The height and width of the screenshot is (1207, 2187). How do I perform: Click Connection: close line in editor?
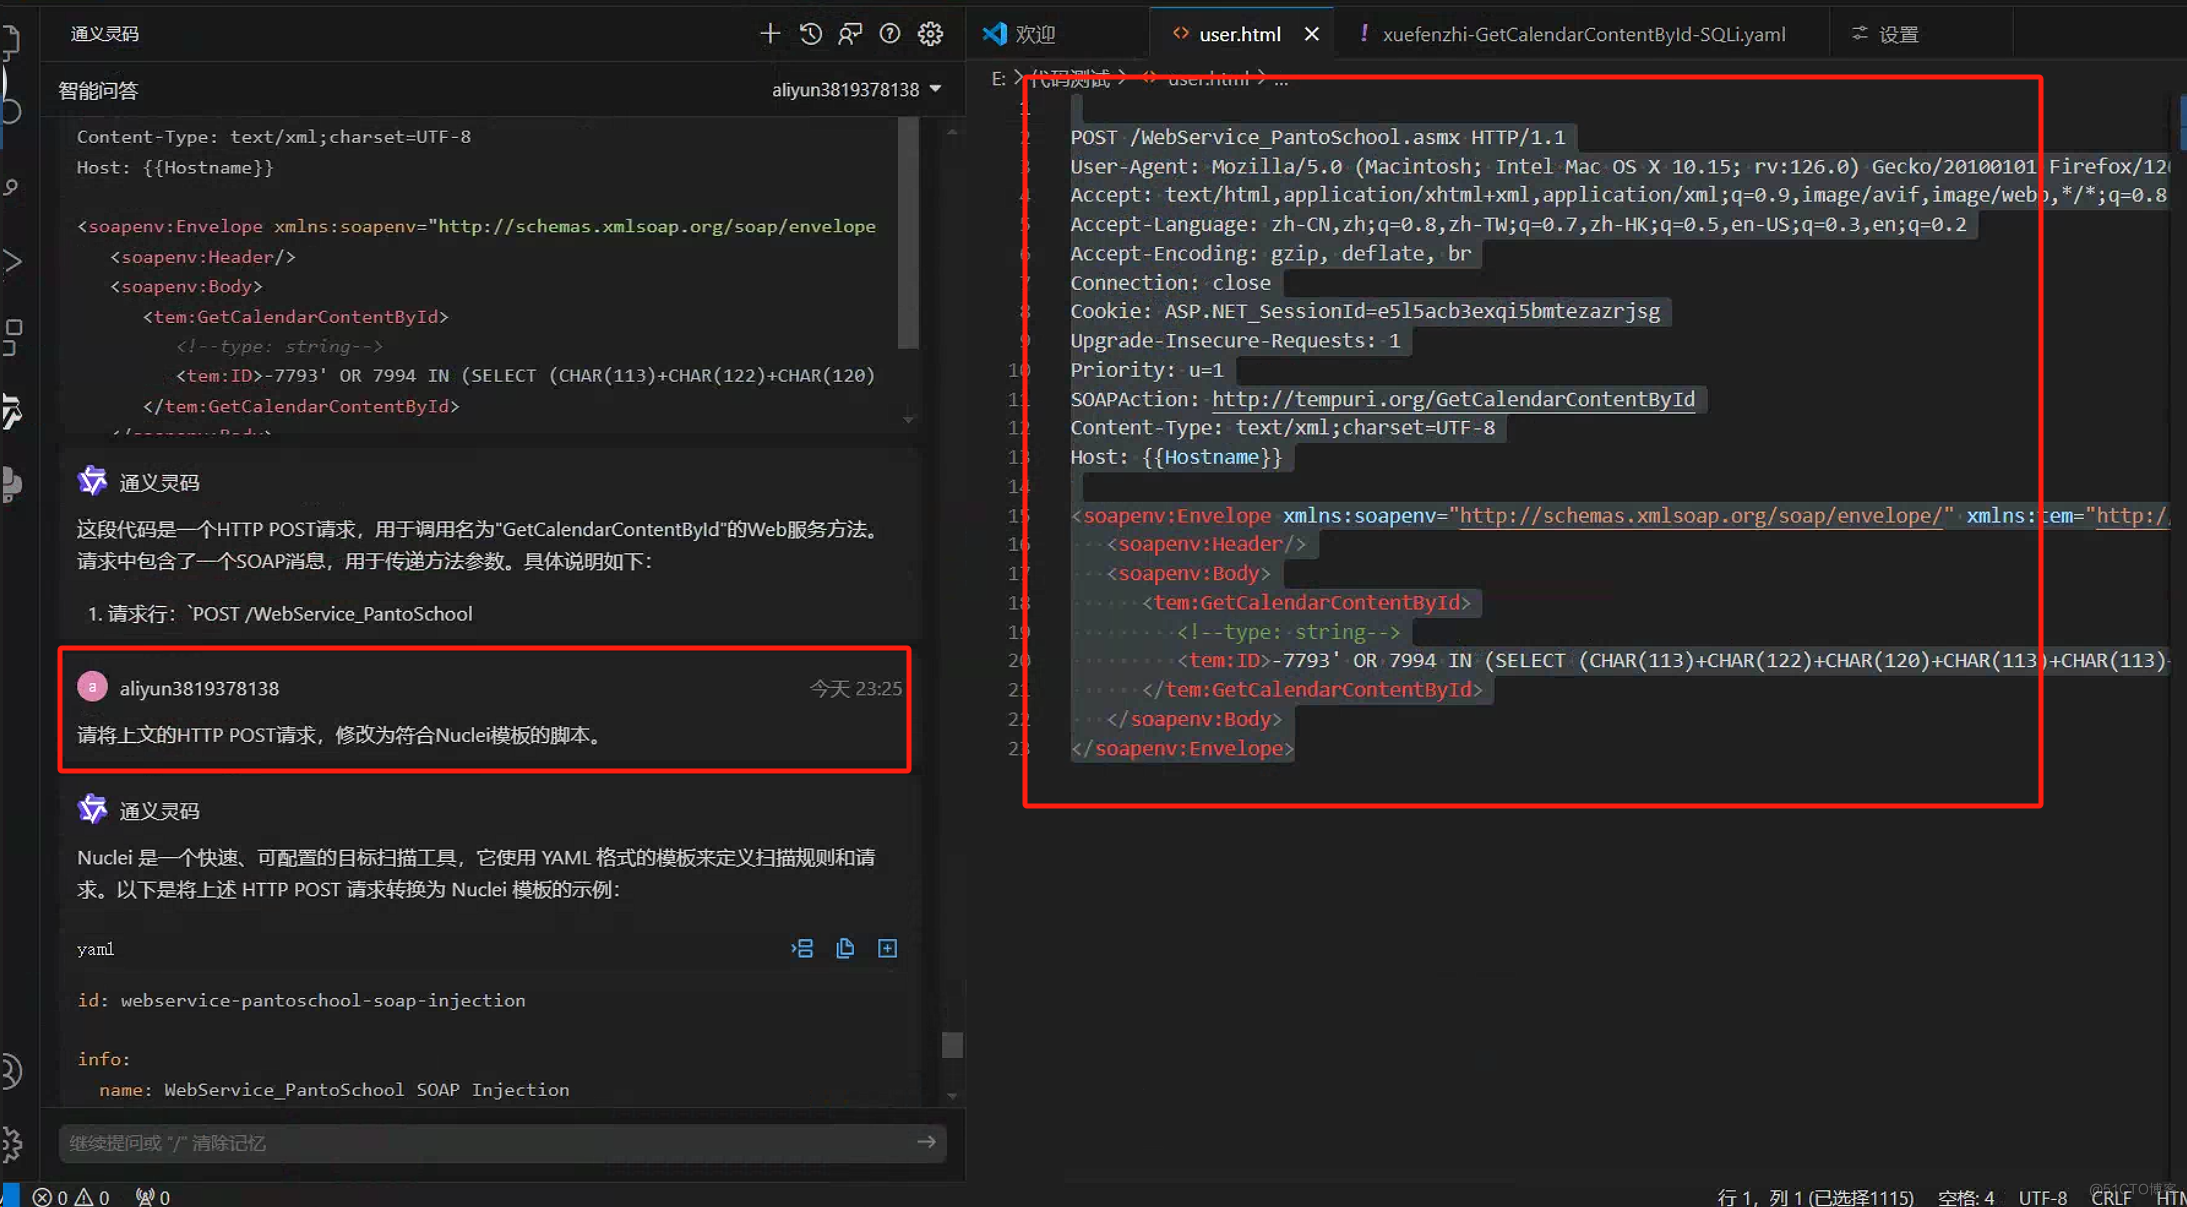pos(1170,283)
